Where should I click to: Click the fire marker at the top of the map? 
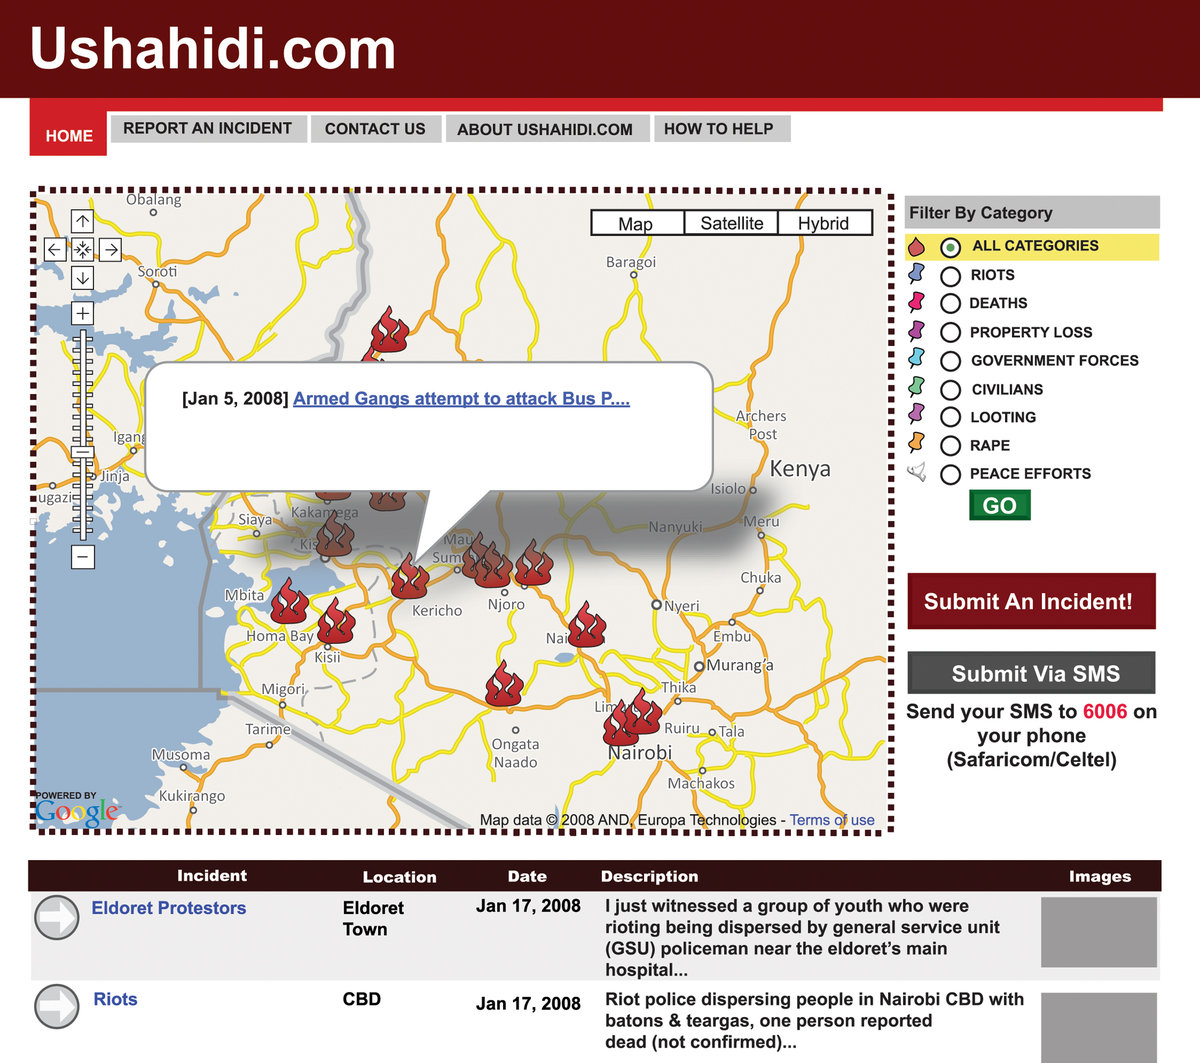[x=389, y=329]
